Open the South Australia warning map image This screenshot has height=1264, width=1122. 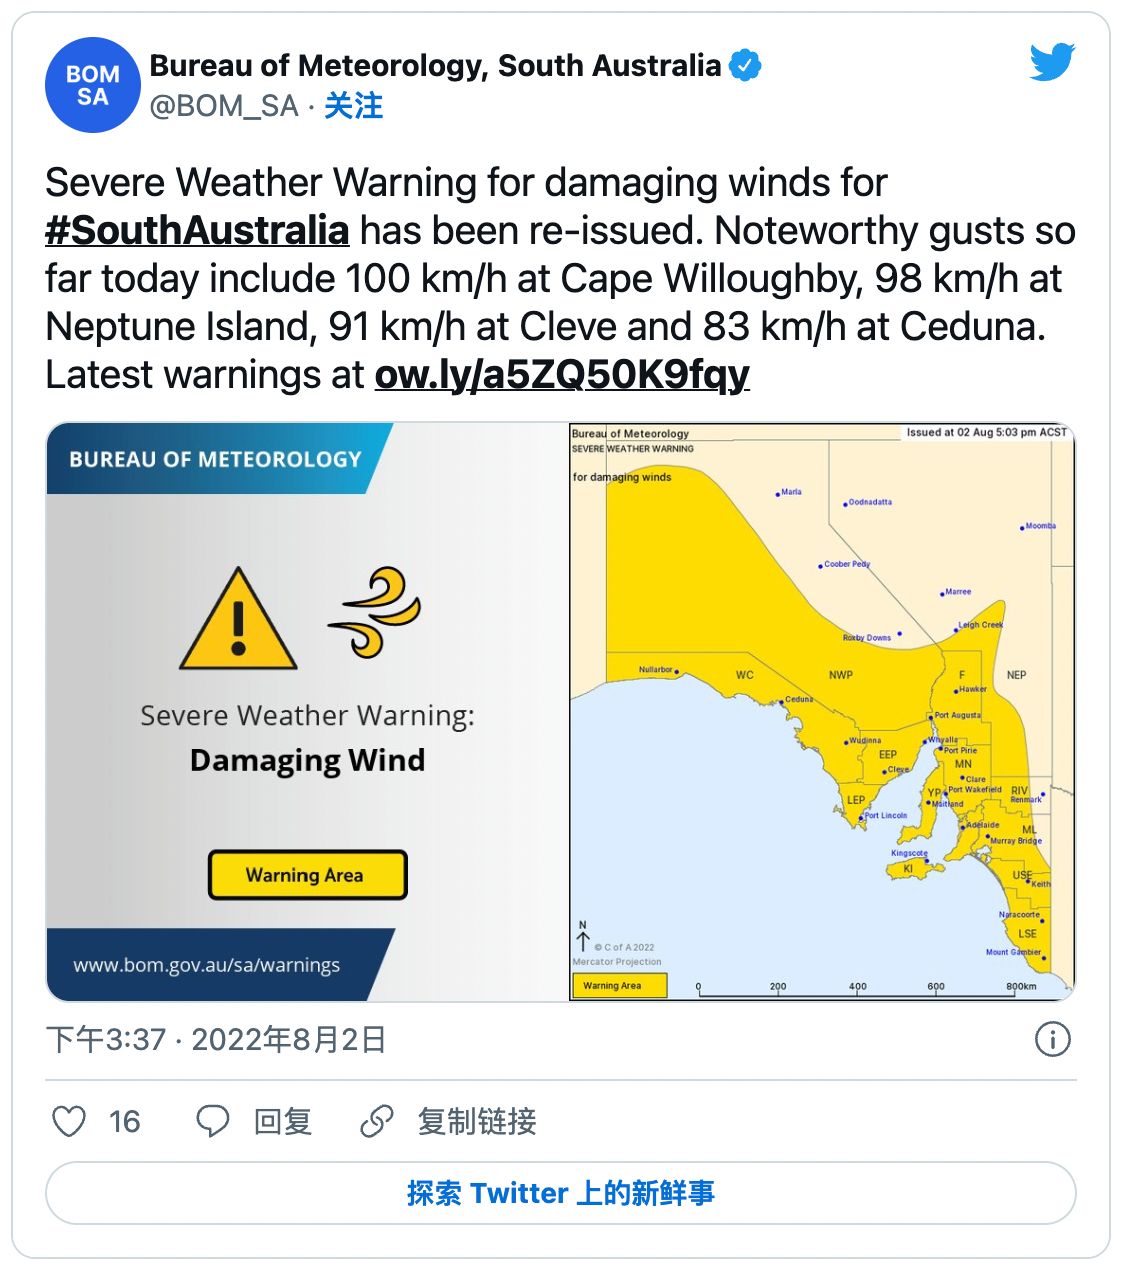821,711
